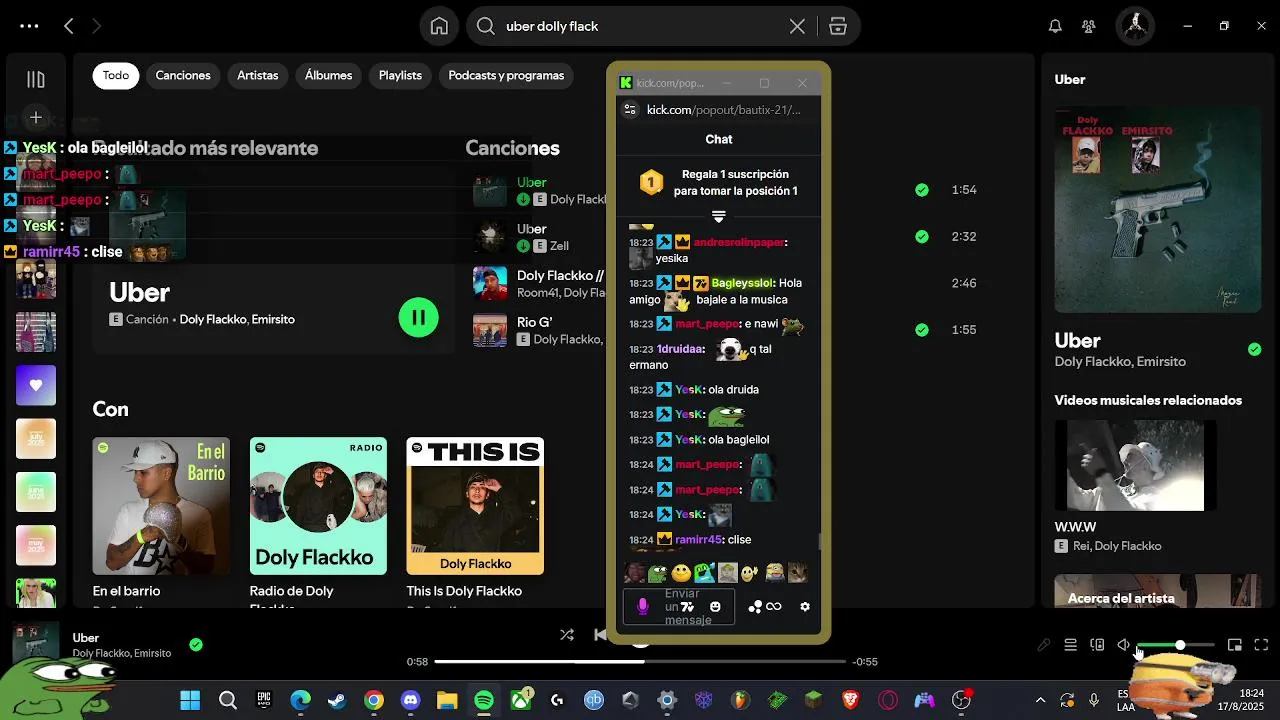The width and height of the screenshot is (1280, 720).
Task: Open Windows Start button
Action: (x=190, y=700)
